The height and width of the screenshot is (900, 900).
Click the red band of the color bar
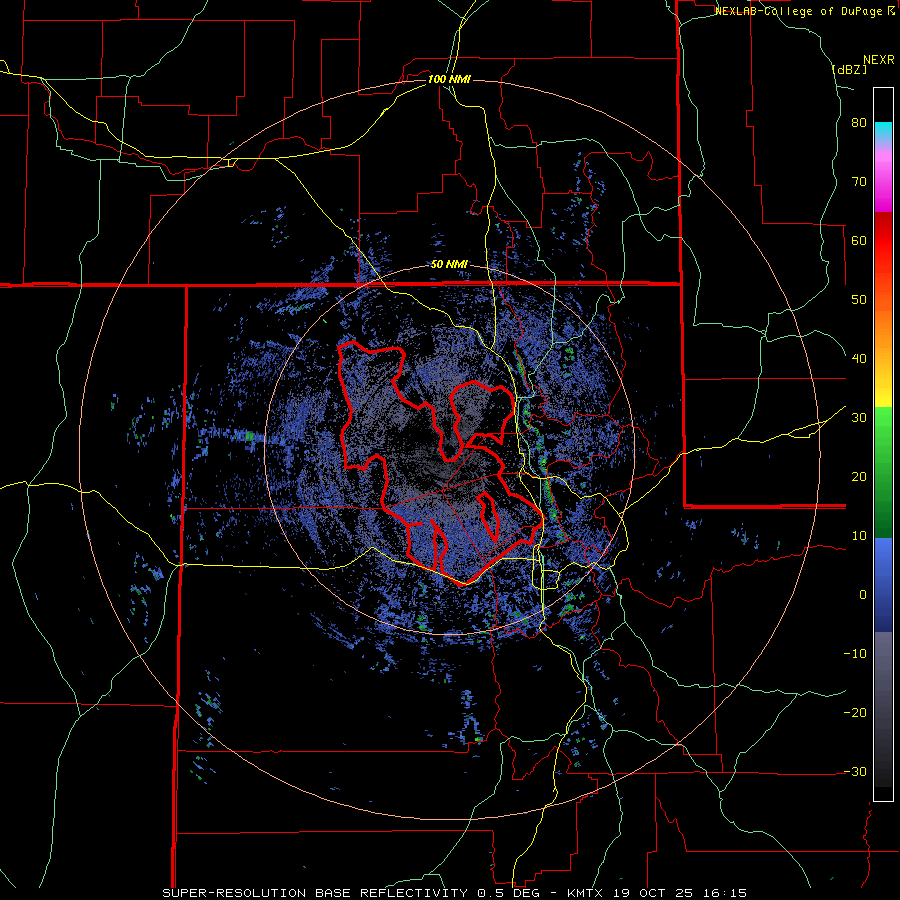point(883,241)
